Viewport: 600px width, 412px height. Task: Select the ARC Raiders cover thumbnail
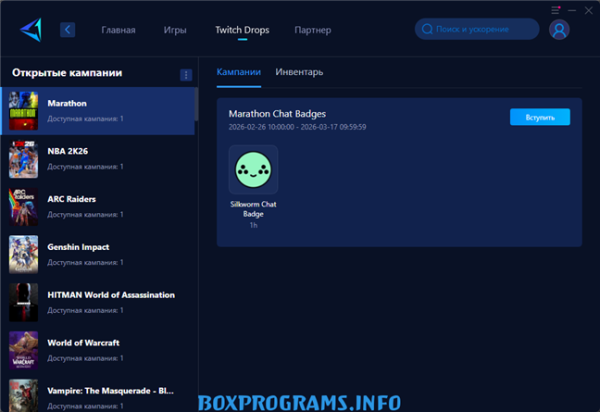pyautogui.click(x=24, y=207)
